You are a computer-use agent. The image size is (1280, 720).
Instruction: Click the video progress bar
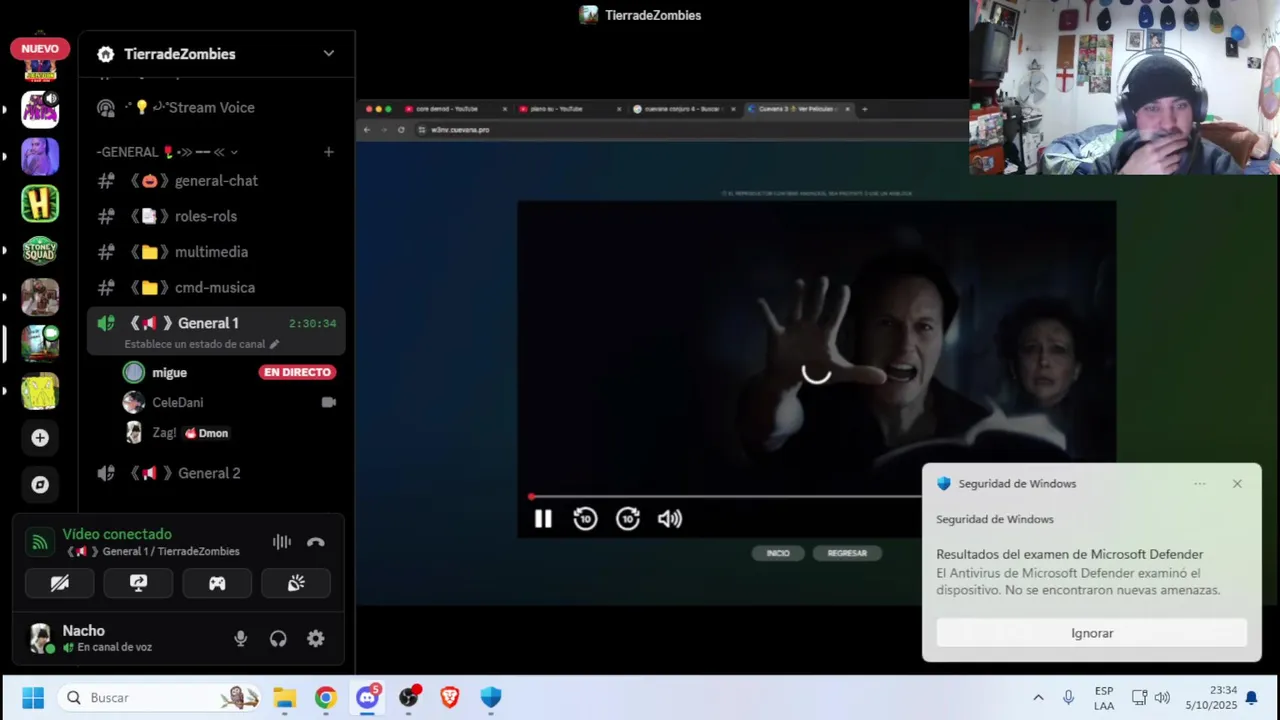(724, 496)
